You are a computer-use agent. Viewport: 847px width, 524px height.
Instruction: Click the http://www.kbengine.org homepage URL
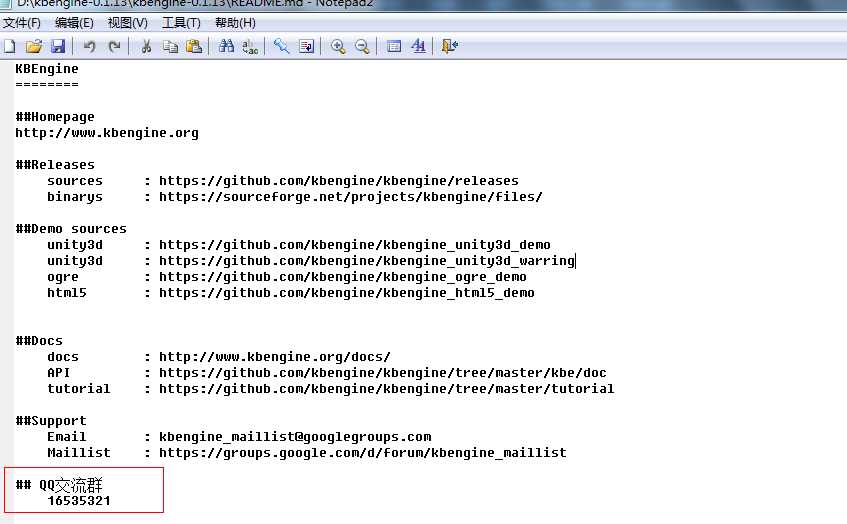107,133
